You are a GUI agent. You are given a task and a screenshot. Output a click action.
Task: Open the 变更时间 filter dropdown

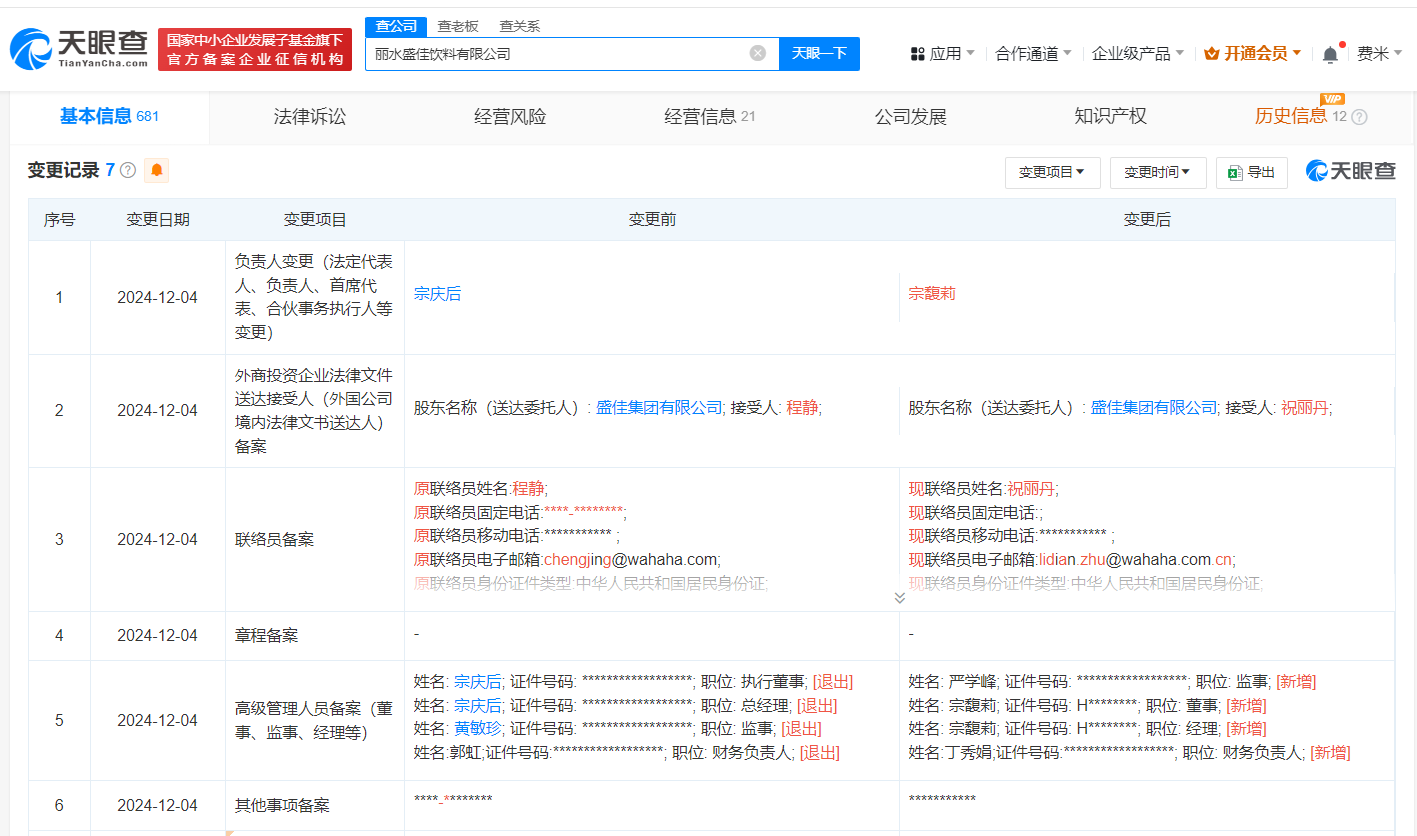(x=1158, y=172)
